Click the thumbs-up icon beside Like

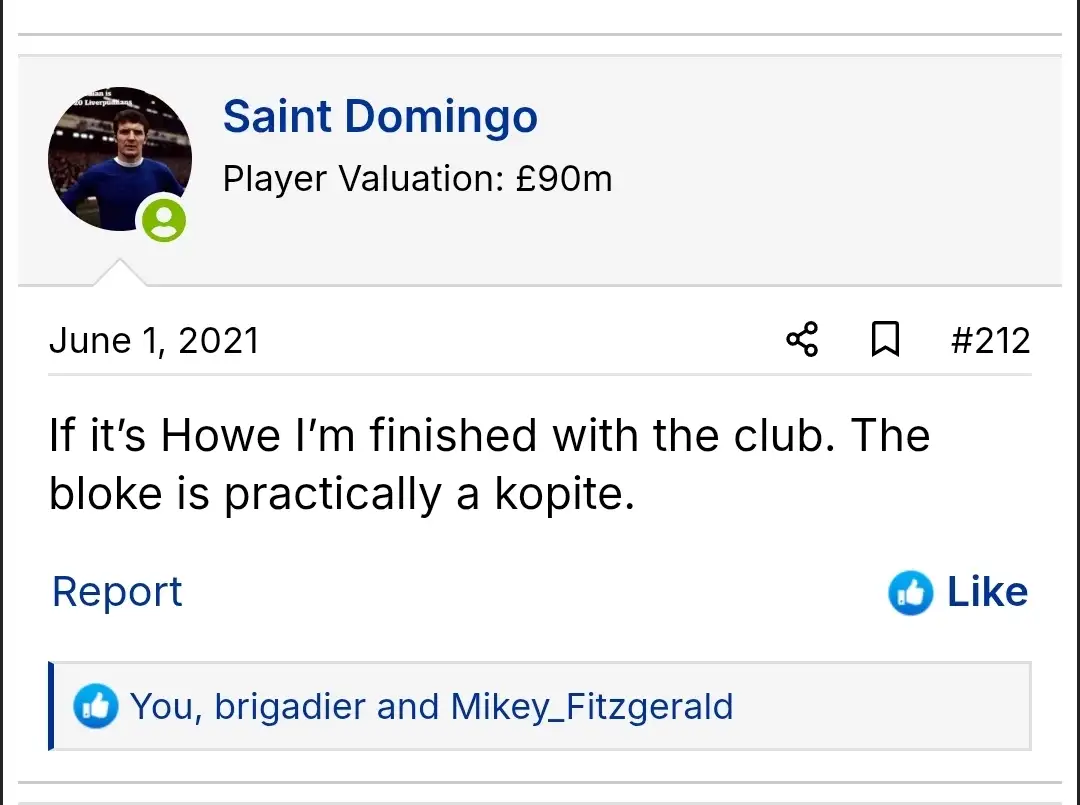click(910, 593)
